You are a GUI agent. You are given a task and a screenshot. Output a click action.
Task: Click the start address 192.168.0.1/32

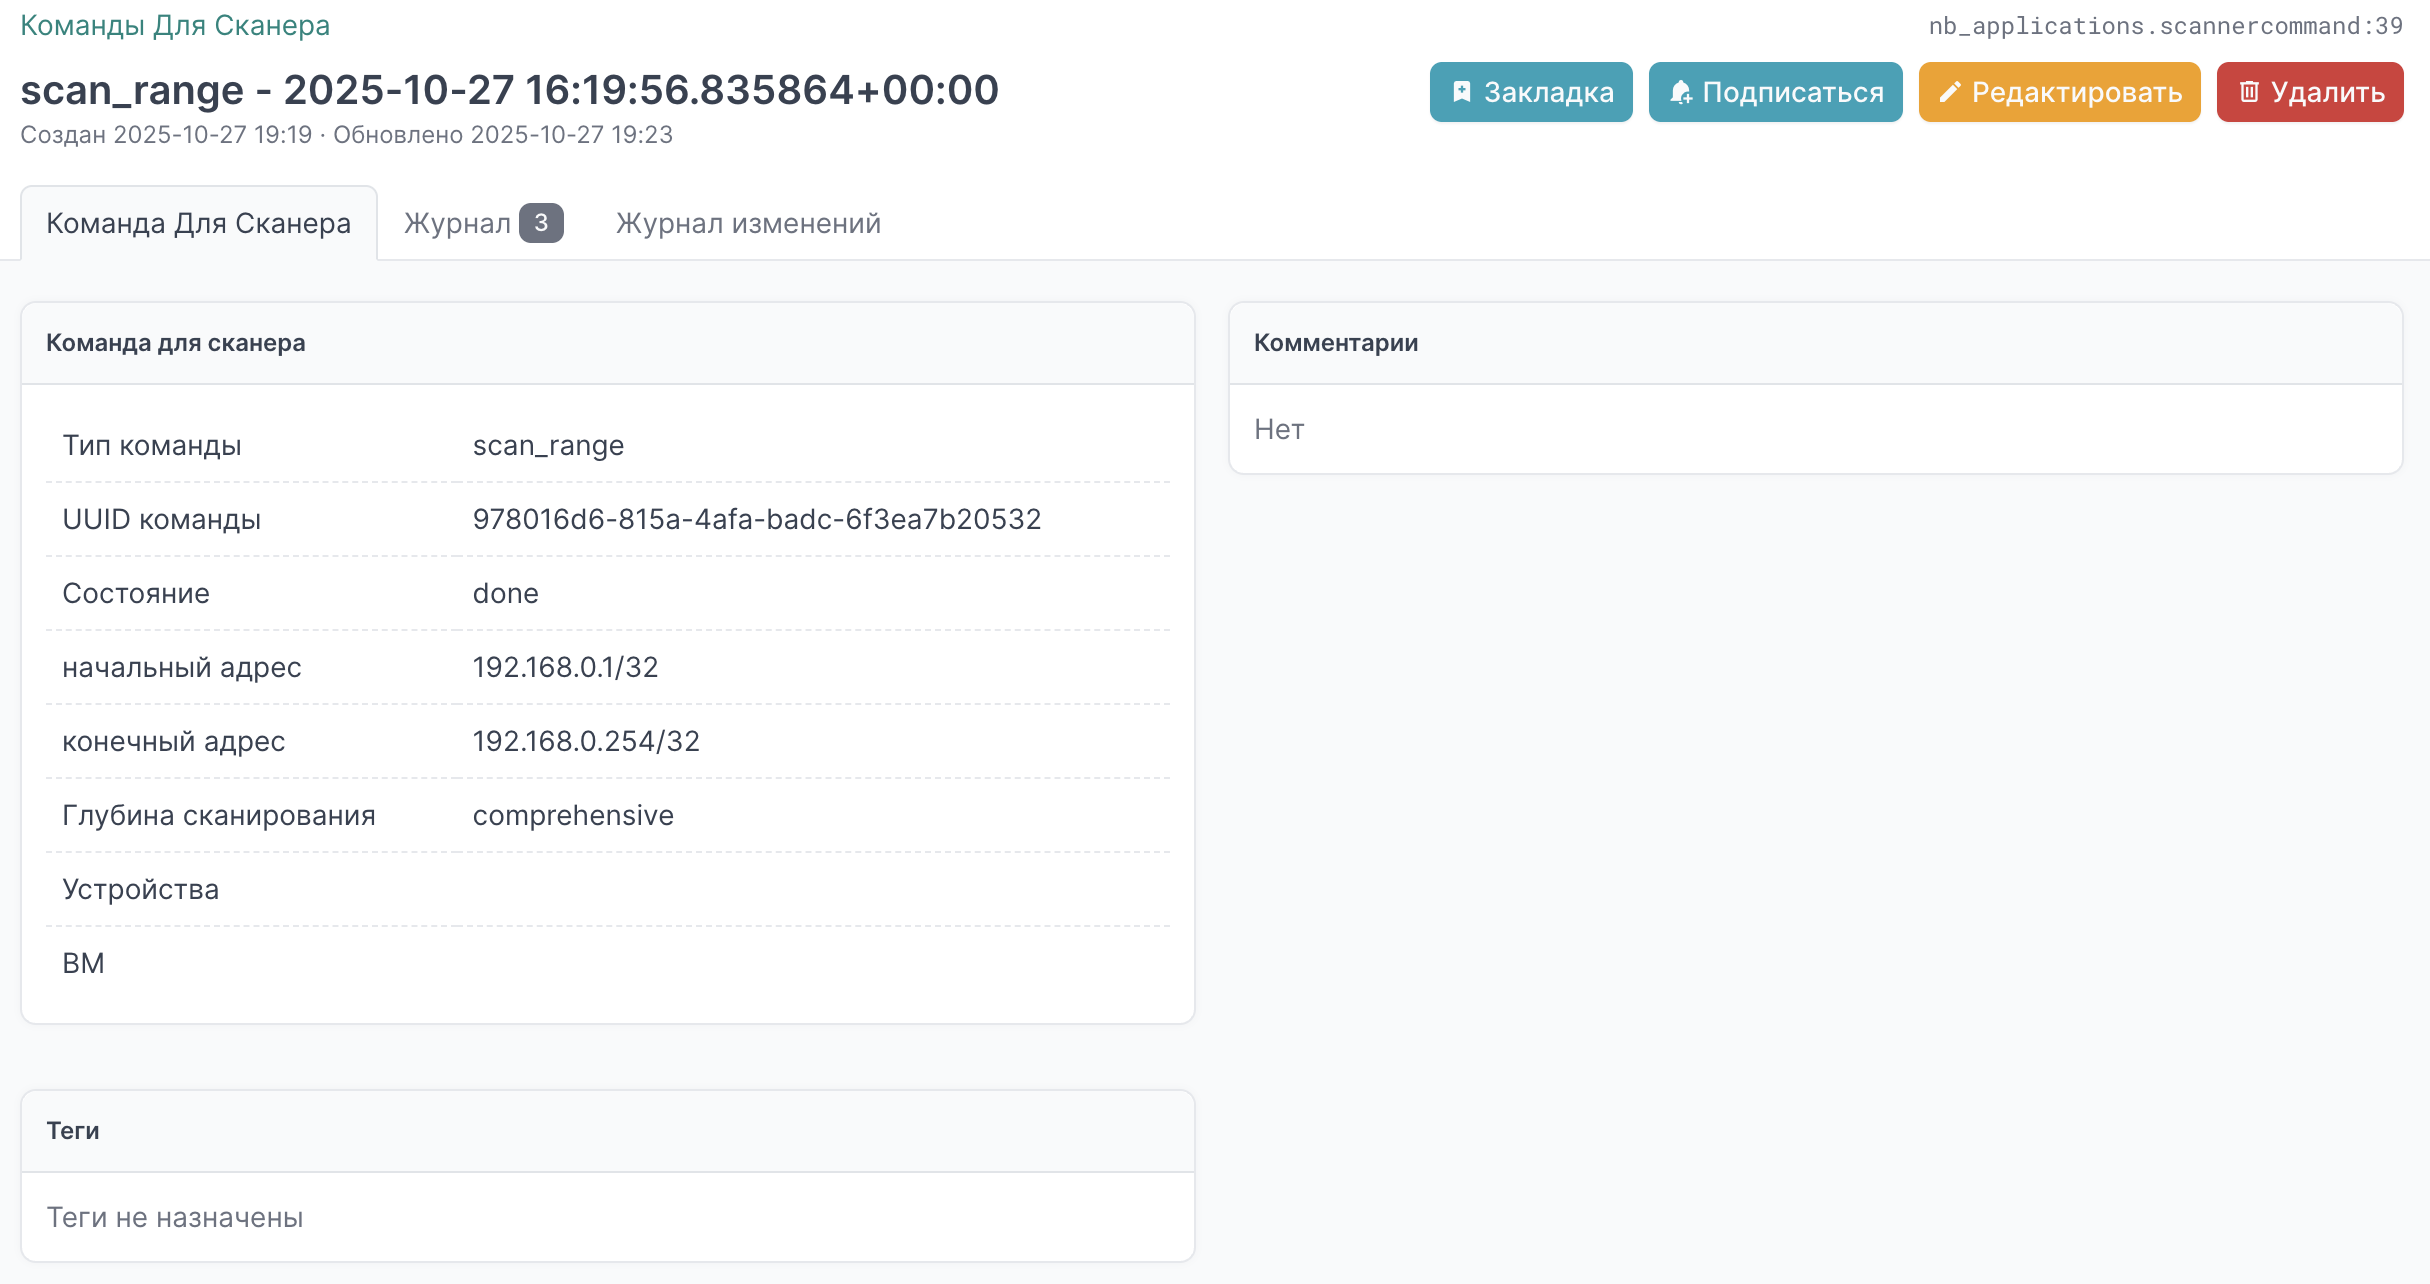click(x=565, y=667)
